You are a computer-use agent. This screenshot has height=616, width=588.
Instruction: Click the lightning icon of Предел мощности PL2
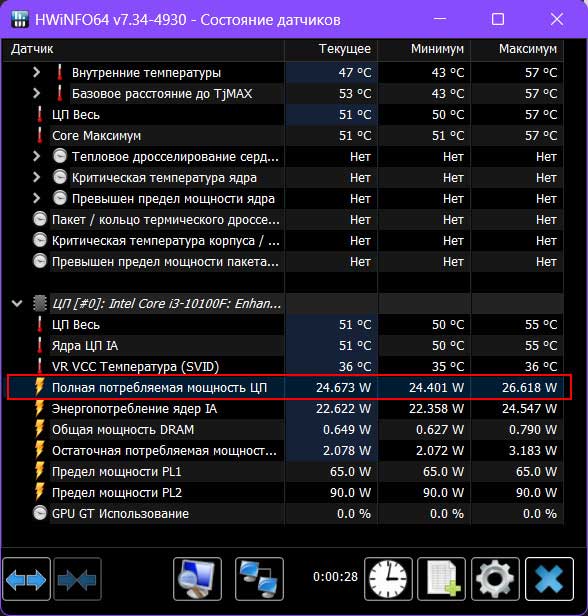point(39,492)
